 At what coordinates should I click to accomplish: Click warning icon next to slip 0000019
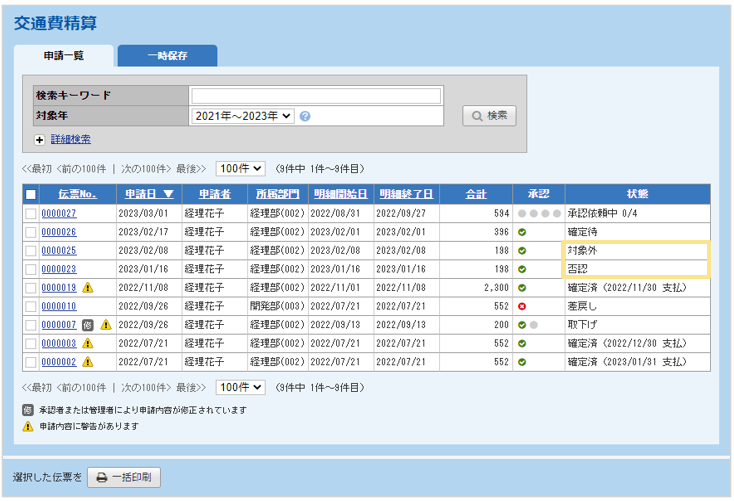(x=87, y=288)
